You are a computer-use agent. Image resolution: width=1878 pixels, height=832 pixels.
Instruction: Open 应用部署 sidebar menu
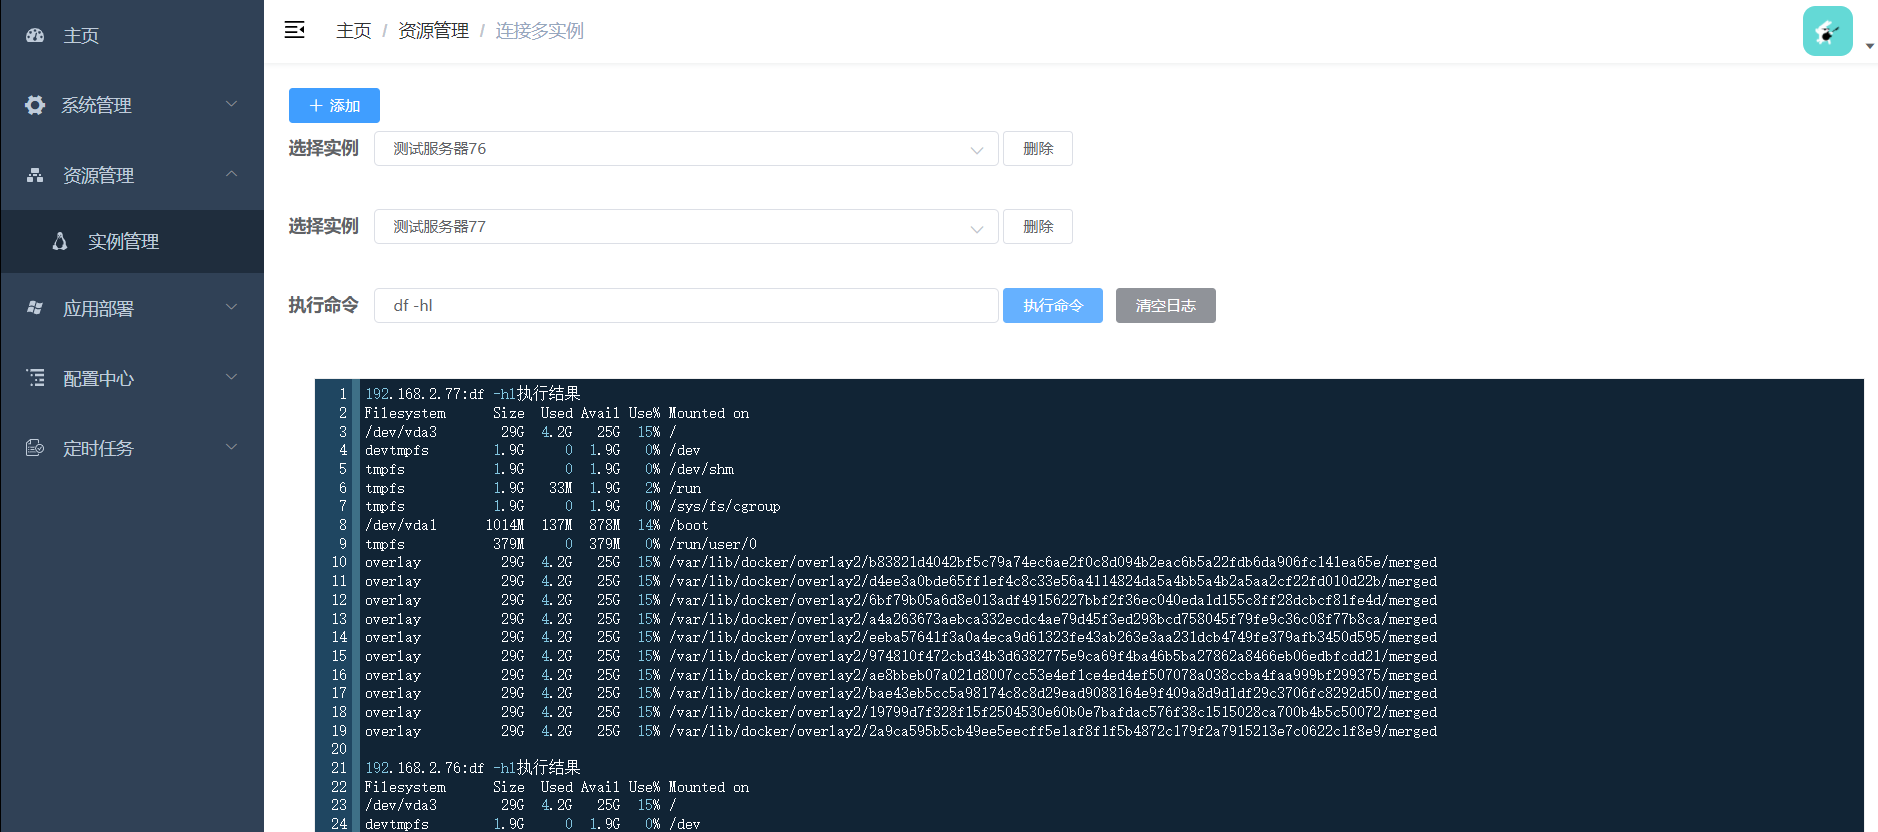(x=132, y=308)
